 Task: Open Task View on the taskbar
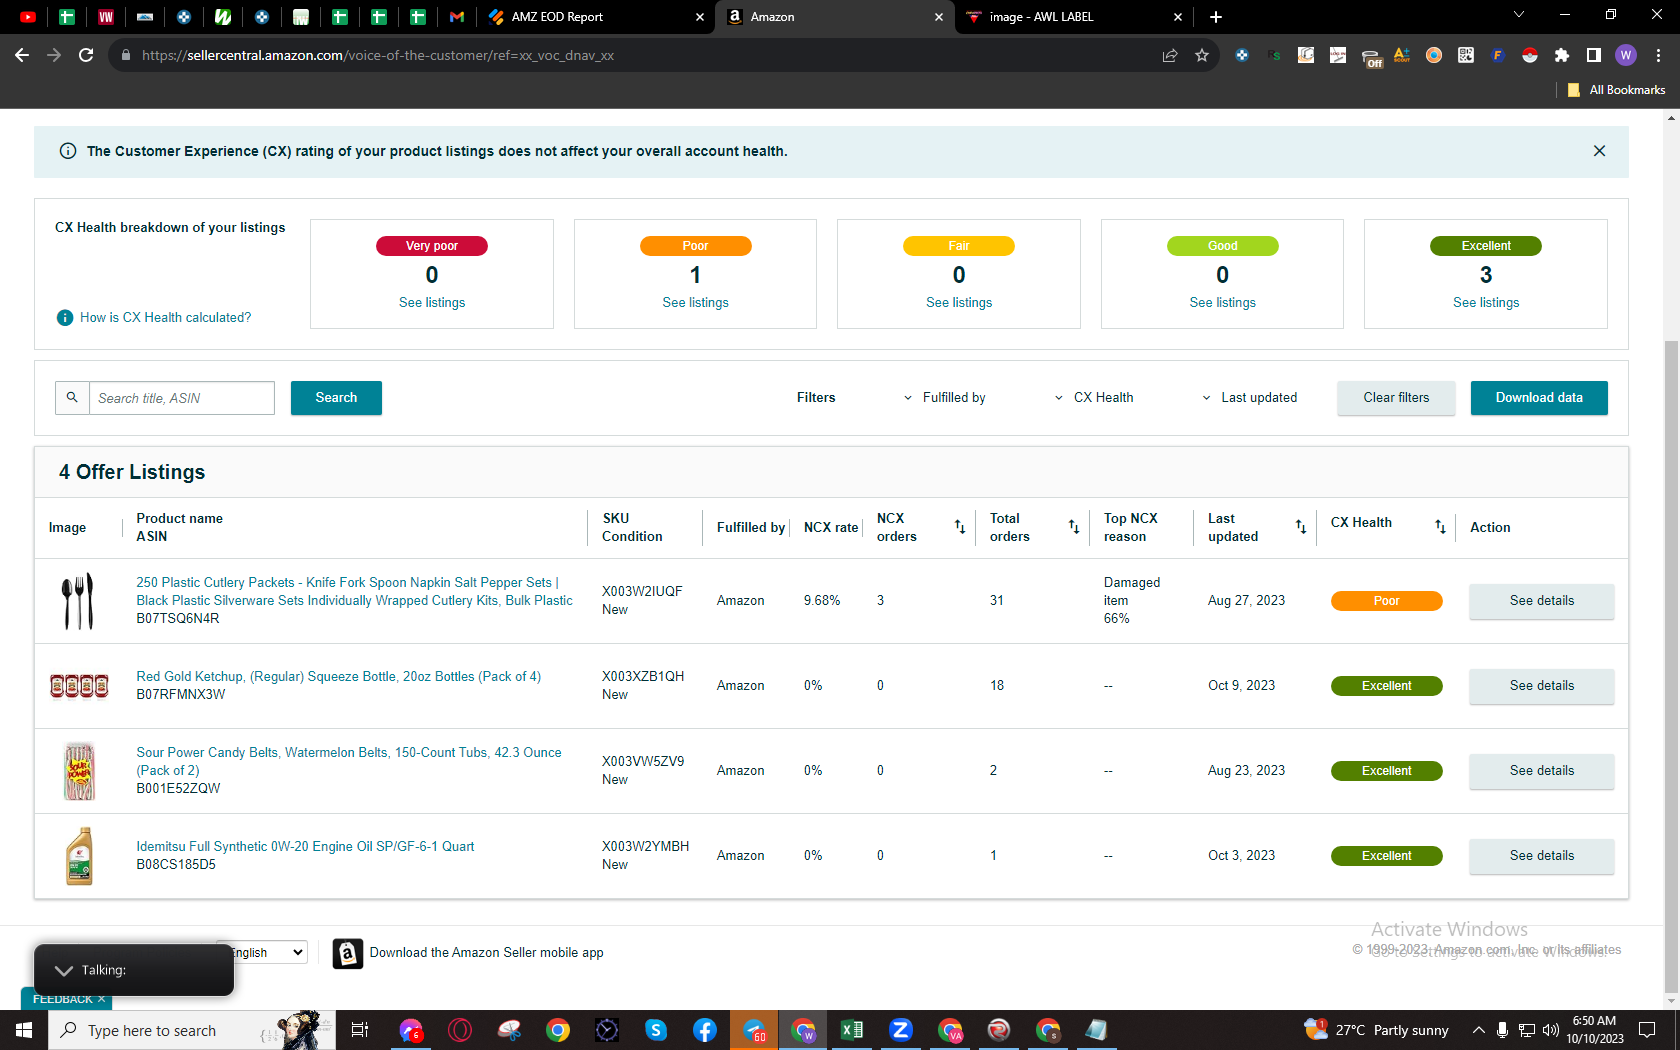pos(360,1030)
